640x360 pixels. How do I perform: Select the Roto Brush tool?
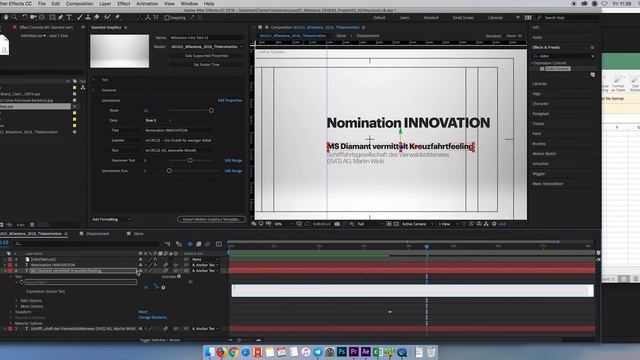coord(107,18)
